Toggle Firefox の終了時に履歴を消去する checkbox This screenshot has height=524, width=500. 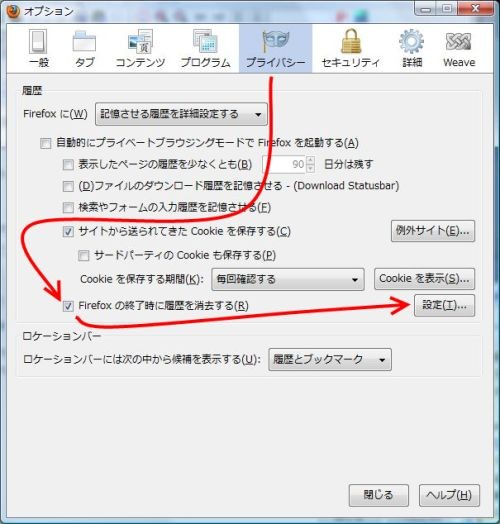pos(68,306)
